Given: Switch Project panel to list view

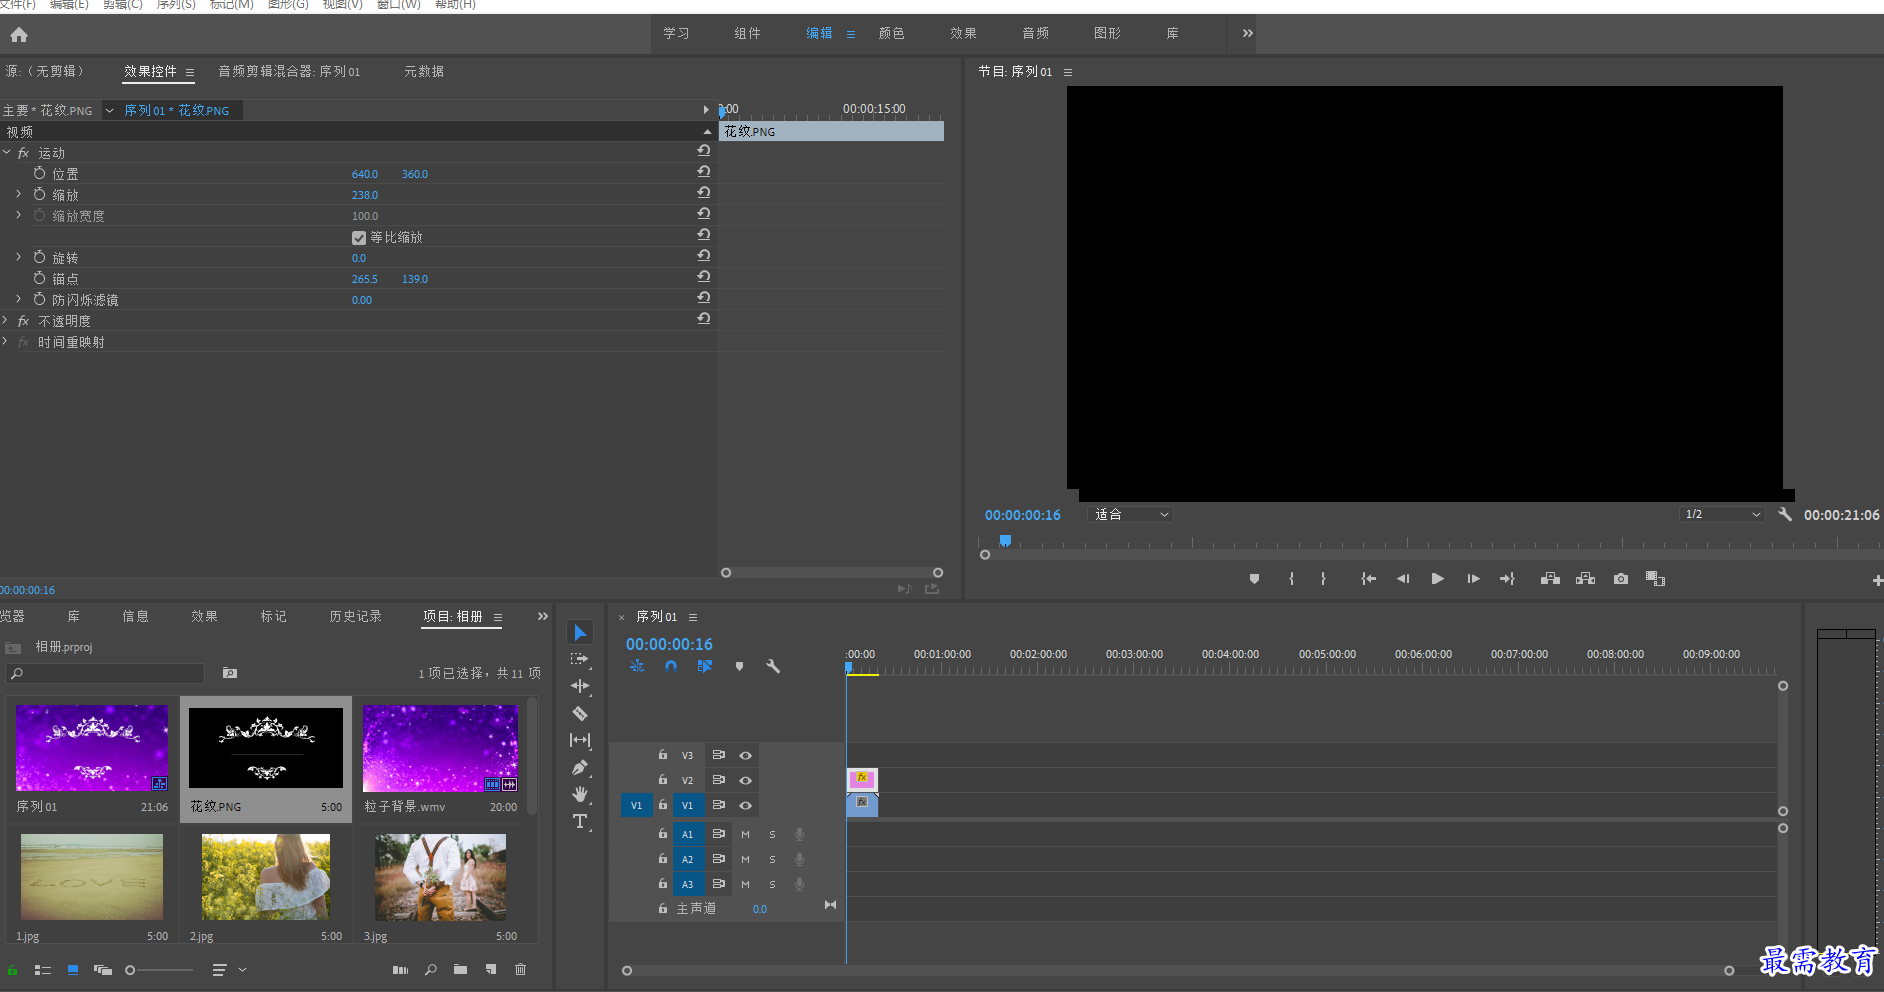Looking at the screenshot, I should (x=42, y=970).
